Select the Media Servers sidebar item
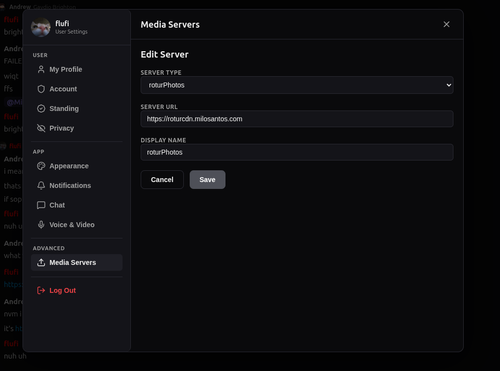This screenshot has width=500, height=371. pos(77,263)
